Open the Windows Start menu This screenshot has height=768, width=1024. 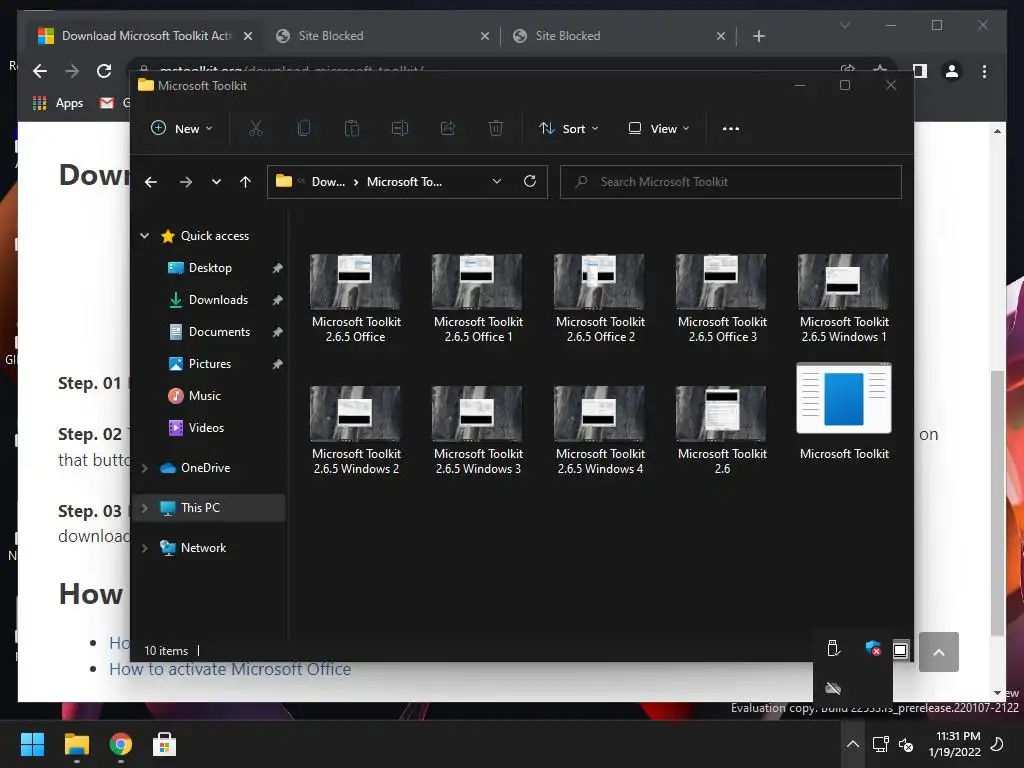(32, 744)
